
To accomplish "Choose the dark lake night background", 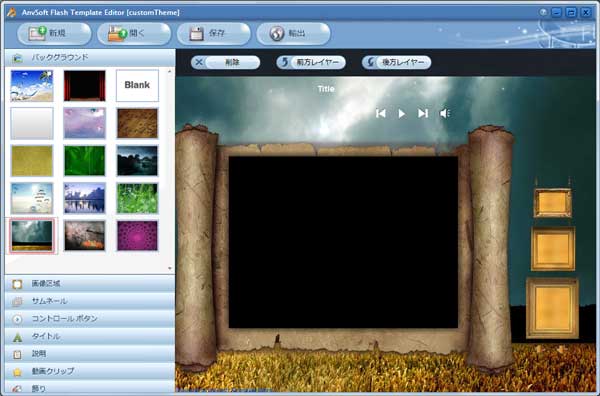I will (x=137, y=160).
